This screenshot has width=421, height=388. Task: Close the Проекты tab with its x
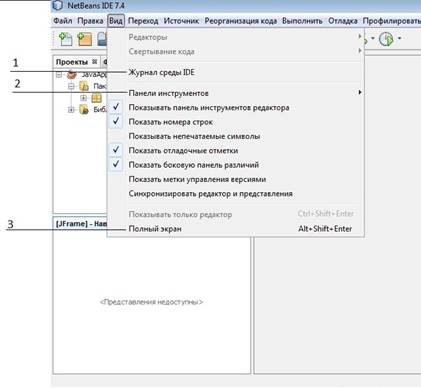coord(95,62)
